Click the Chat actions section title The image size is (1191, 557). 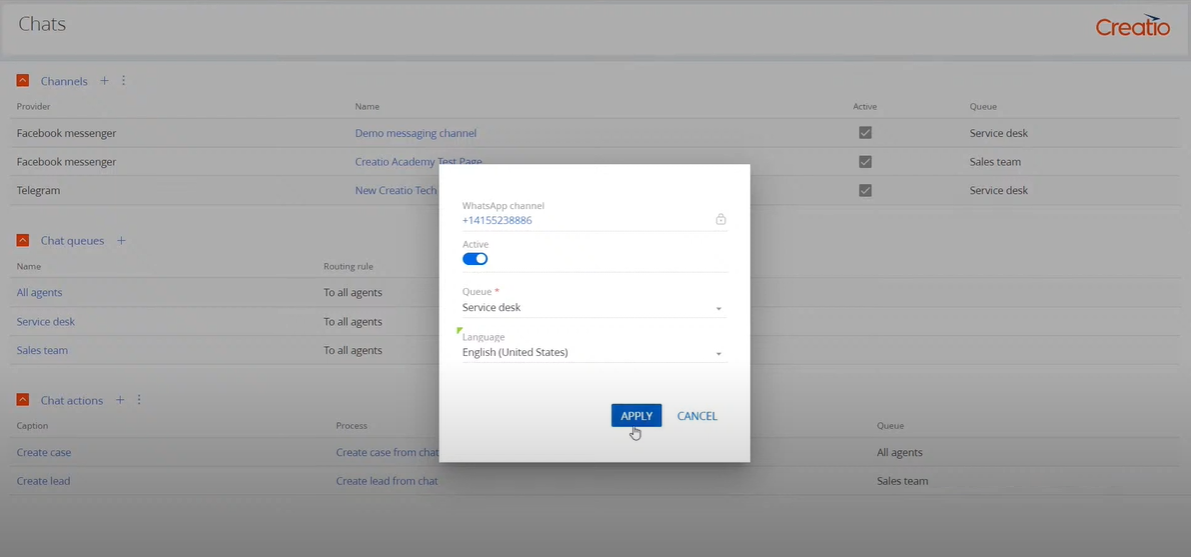coord(71,400)
